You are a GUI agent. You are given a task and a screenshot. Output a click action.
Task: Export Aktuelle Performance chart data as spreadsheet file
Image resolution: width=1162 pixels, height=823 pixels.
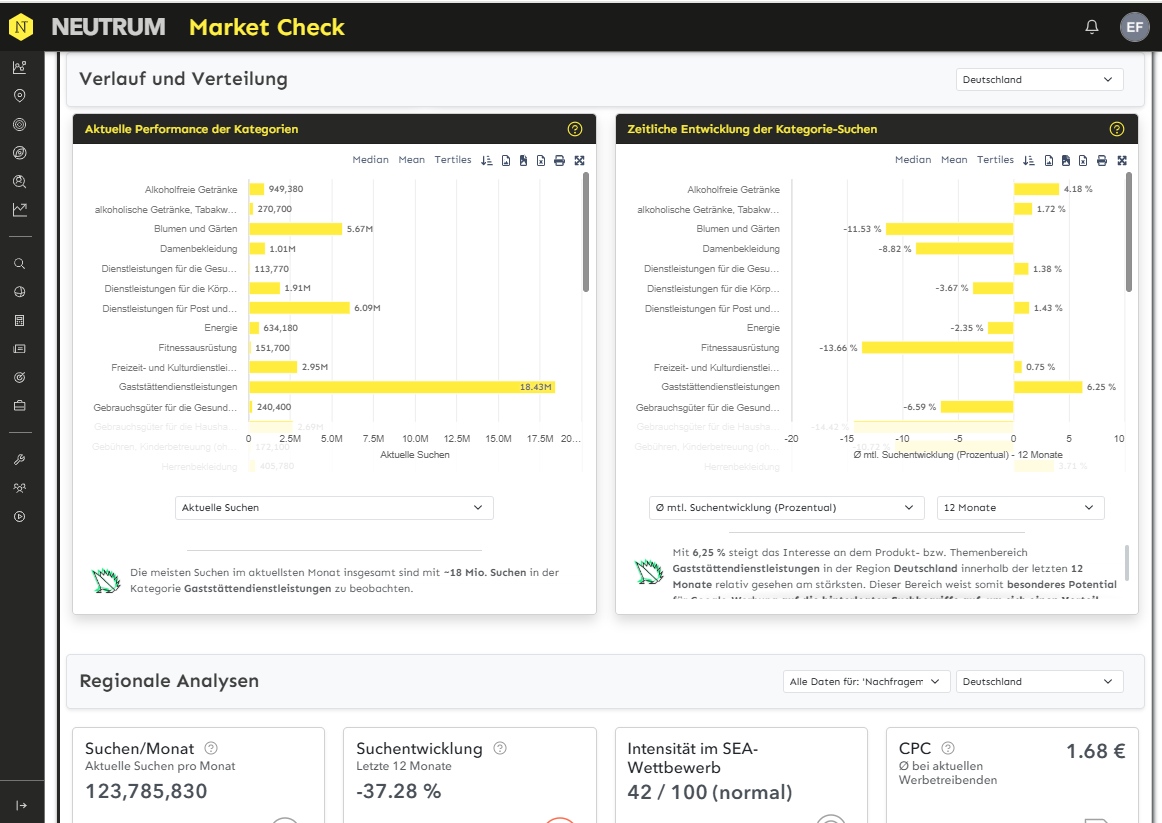tap(541, 160)
